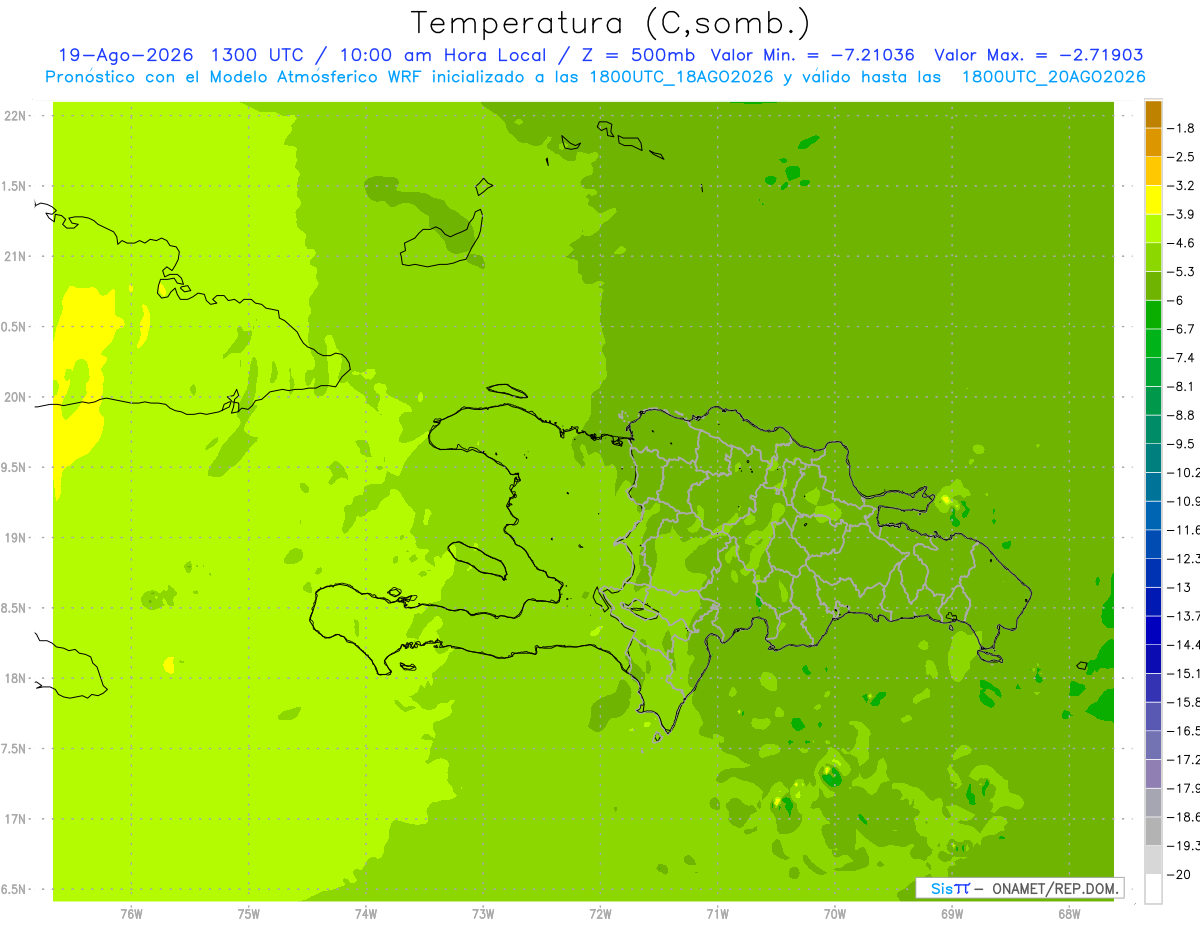Pick the gold swatch between -2.5 and -3.2
The image size is (1200, 927).
pos(1153,171)
